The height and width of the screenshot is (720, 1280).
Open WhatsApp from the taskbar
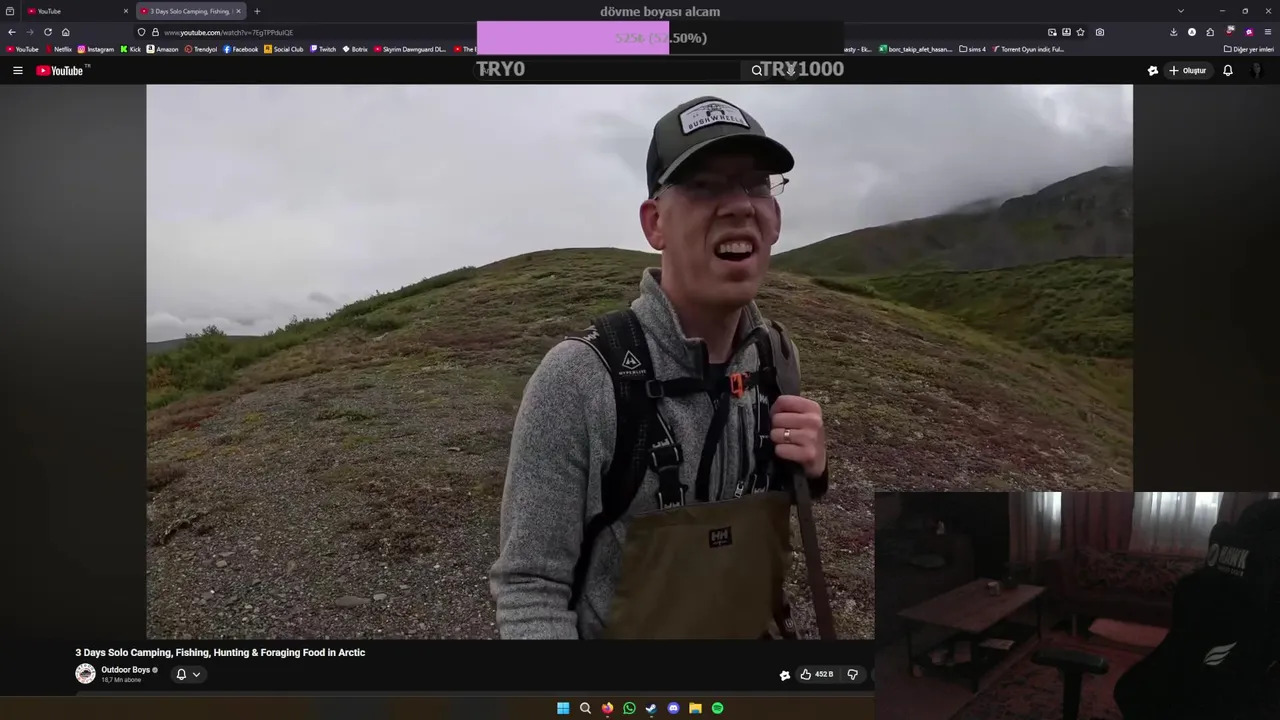point(629,708)
